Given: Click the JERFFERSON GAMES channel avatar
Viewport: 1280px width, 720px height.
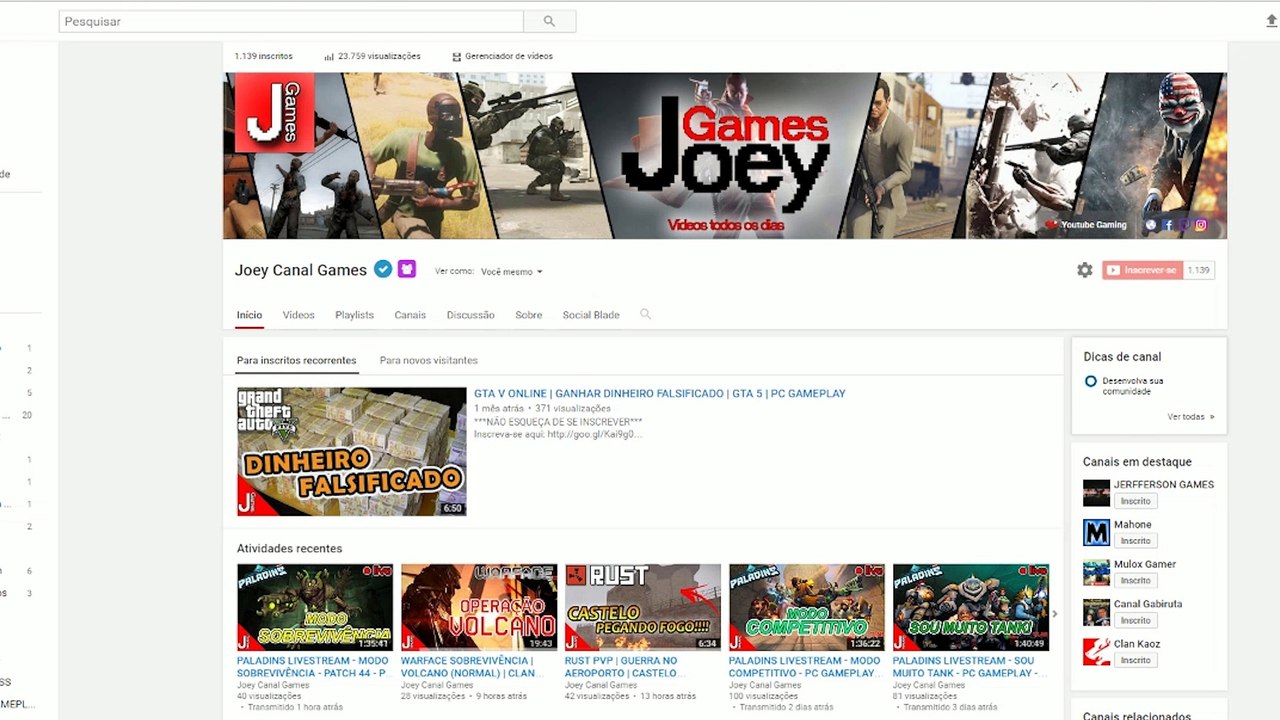Looking at the screenshot, I should [x=1096, y=493].
